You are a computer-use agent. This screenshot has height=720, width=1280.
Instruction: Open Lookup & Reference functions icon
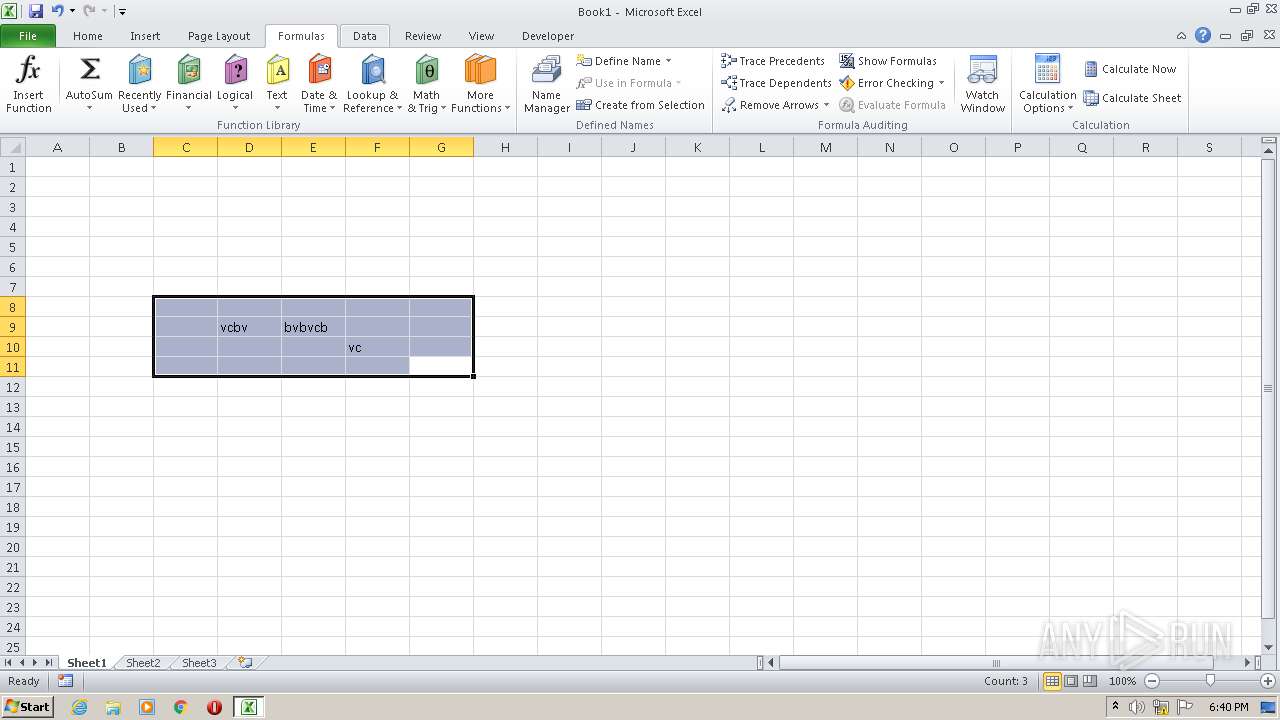372,70
